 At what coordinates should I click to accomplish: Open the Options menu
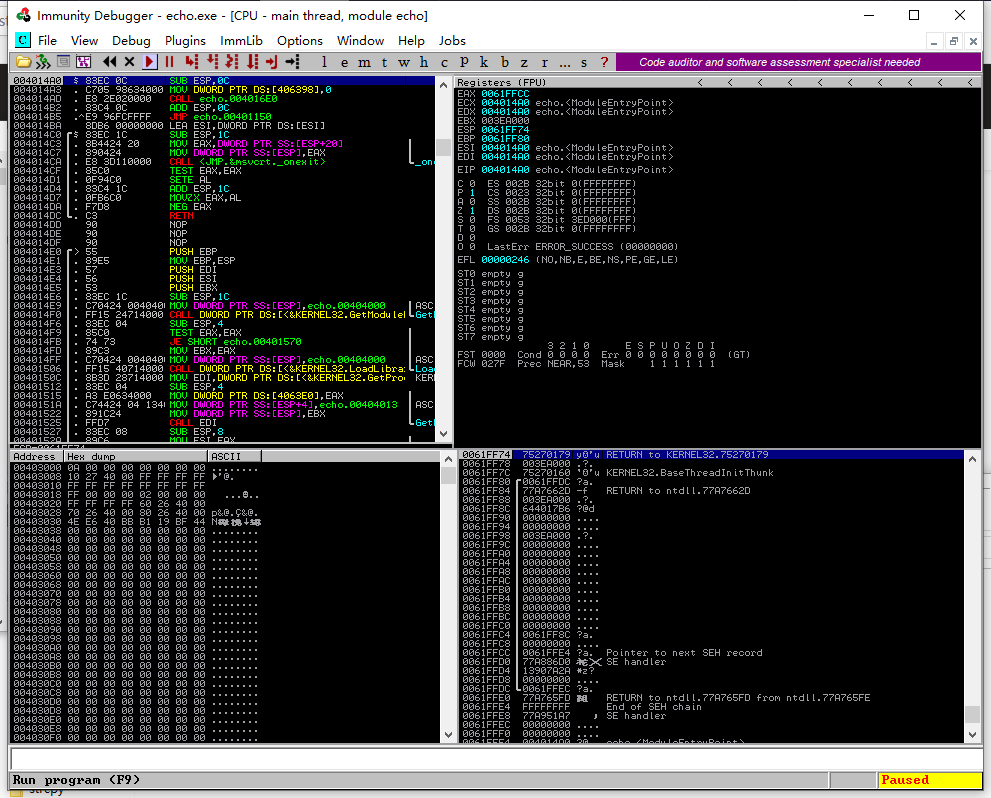(300, 40)
